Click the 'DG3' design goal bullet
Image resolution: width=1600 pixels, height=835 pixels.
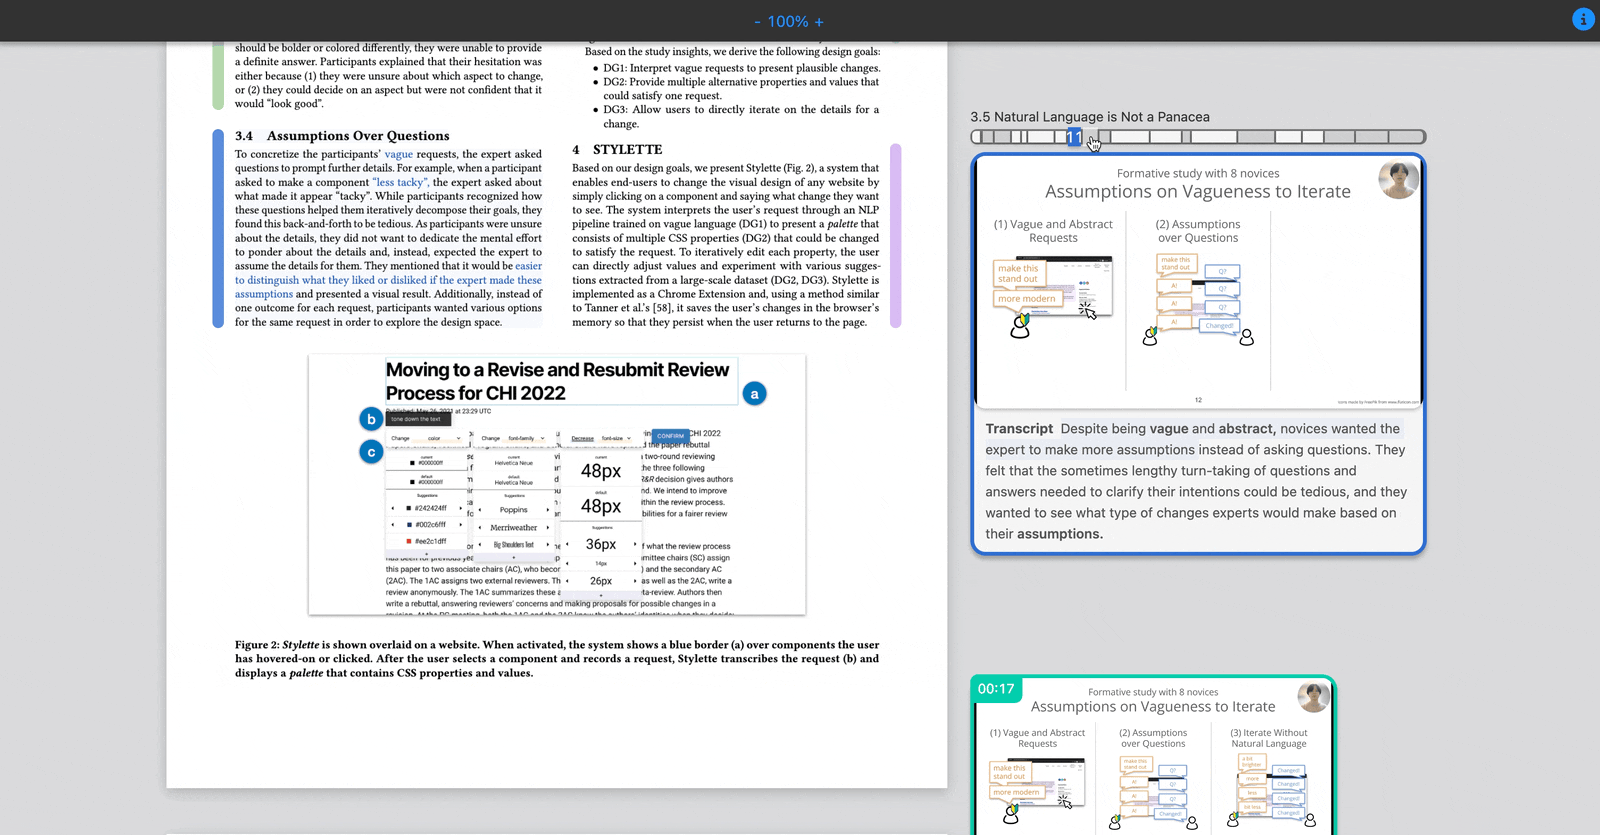click(736, 117)
